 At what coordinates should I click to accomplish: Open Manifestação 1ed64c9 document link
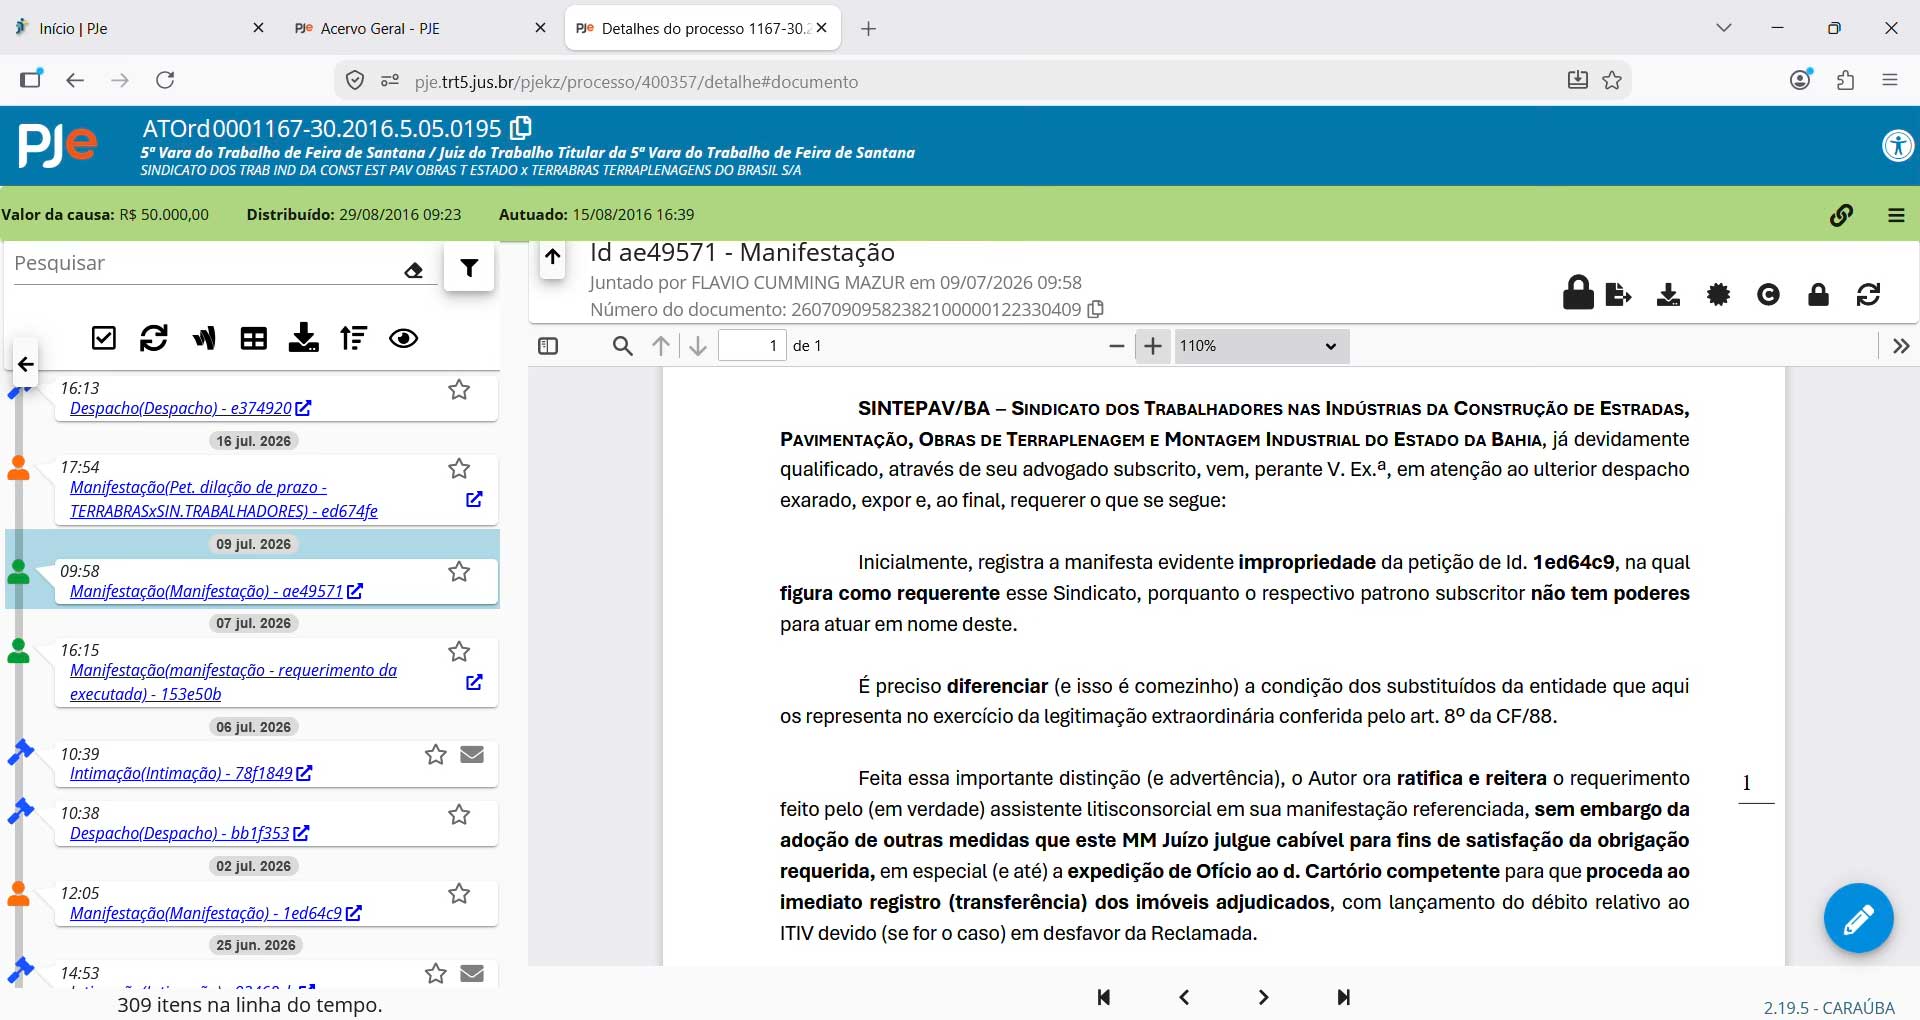(x=206, y=913)
